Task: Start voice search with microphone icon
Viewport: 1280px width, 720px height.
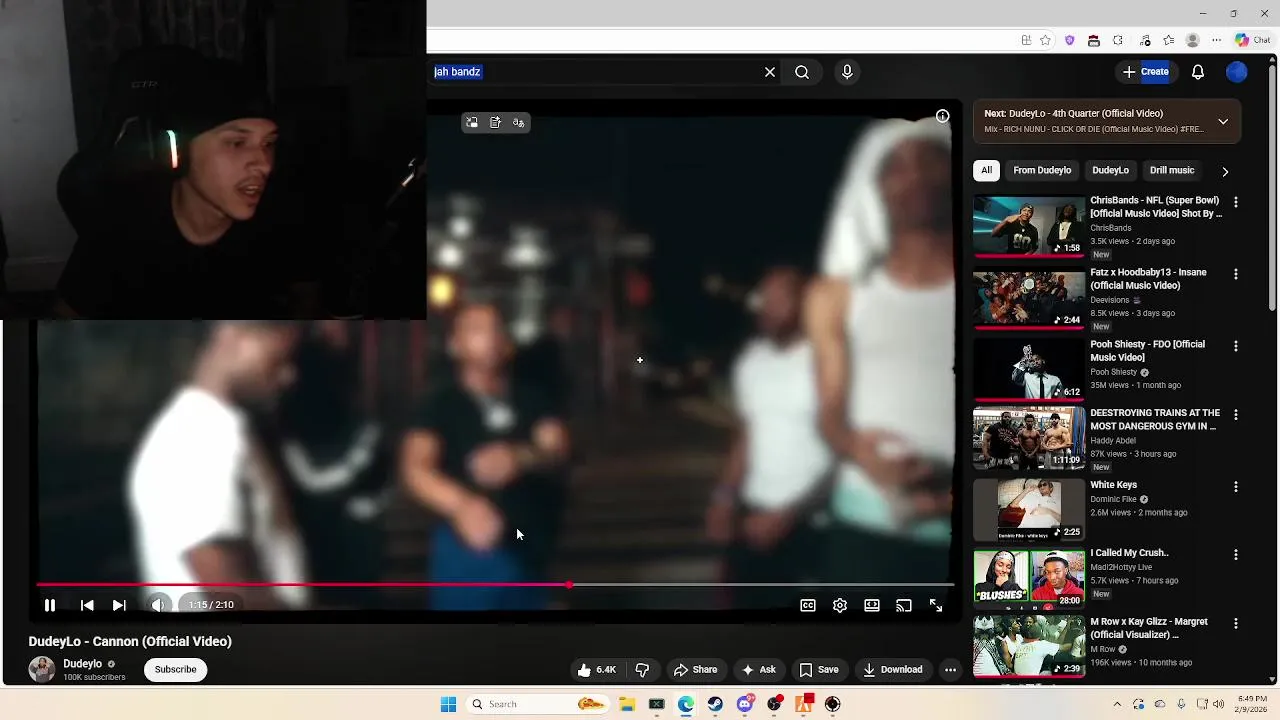Action: coord(847,72)
